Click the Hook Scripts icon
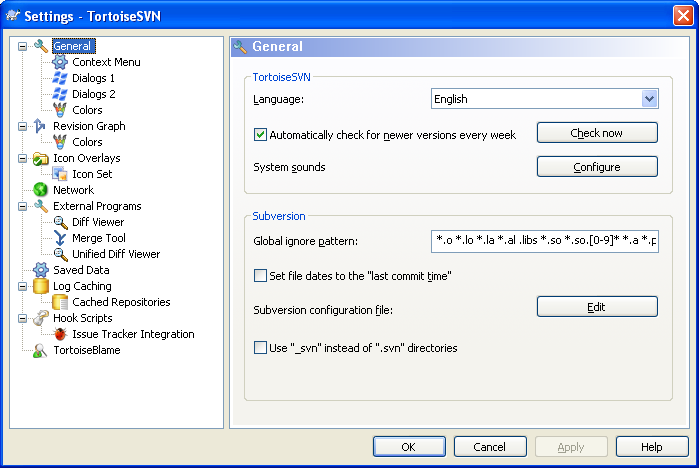The image size is (699, 468). pos(41,318)
